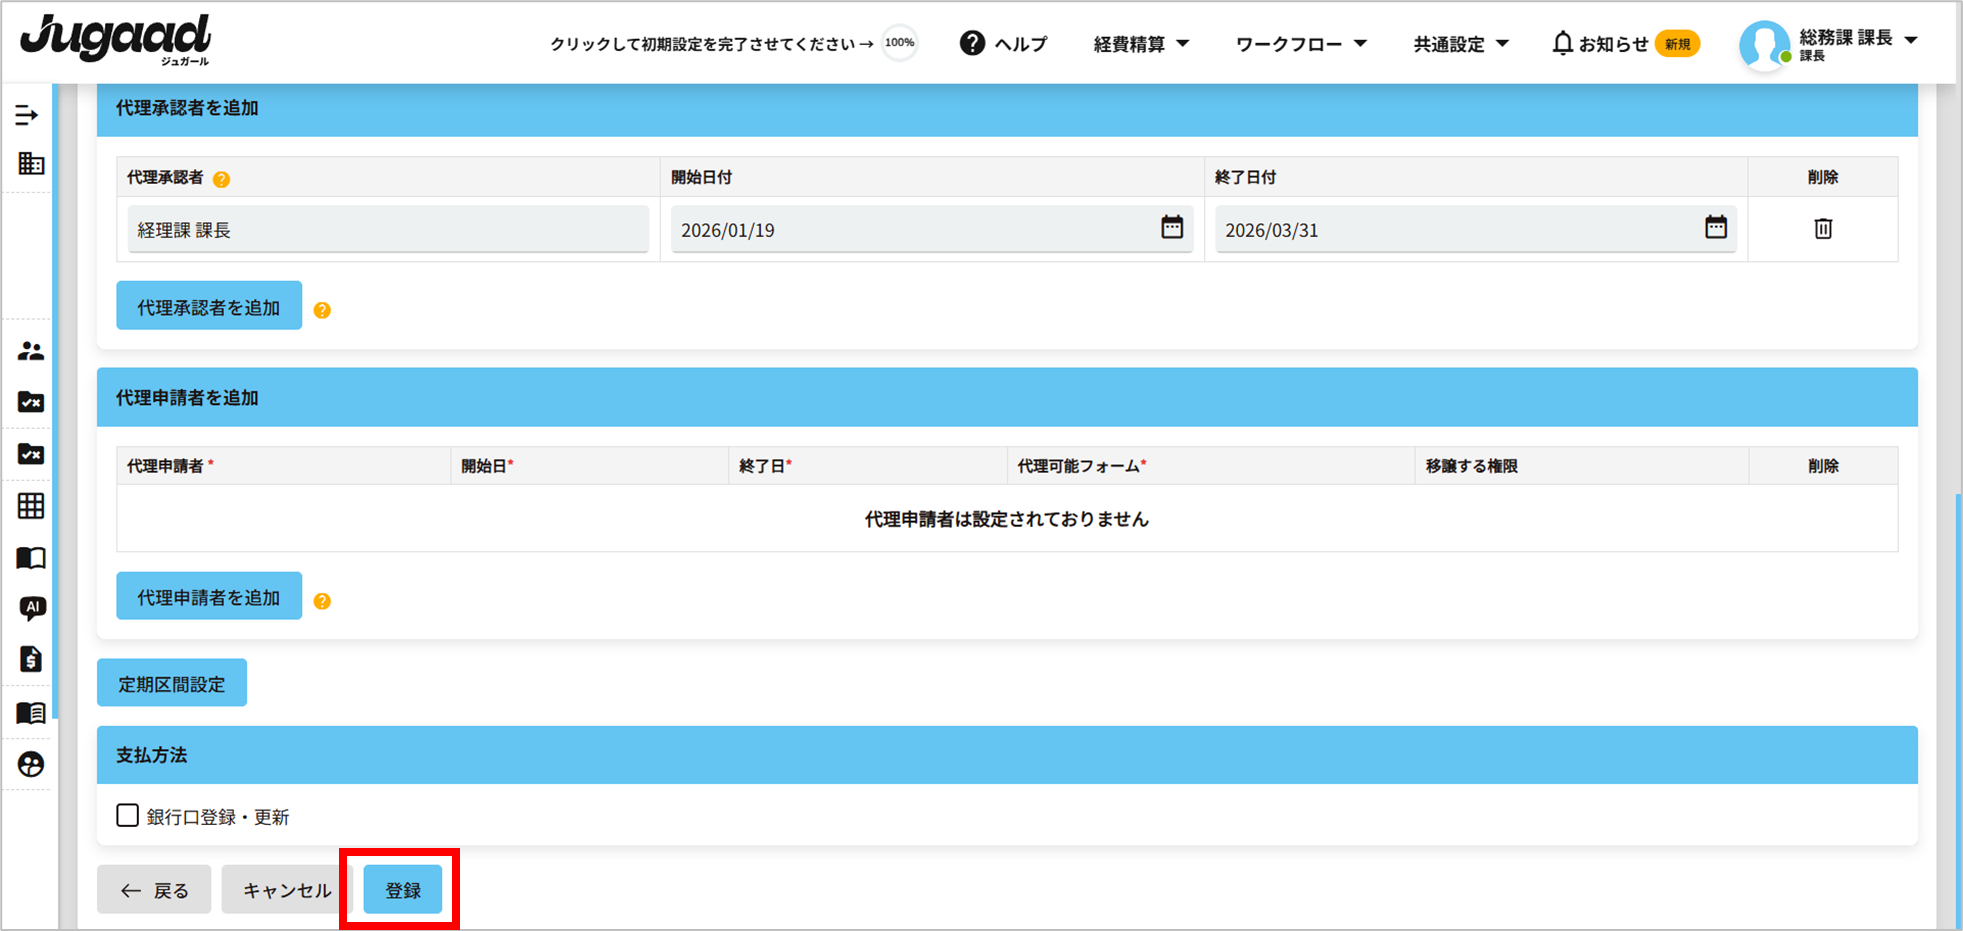Expand the 共通設定 dropdown menu
Image resolution: width=1963 pixels, height=931 pixels.
[1460, 44]
